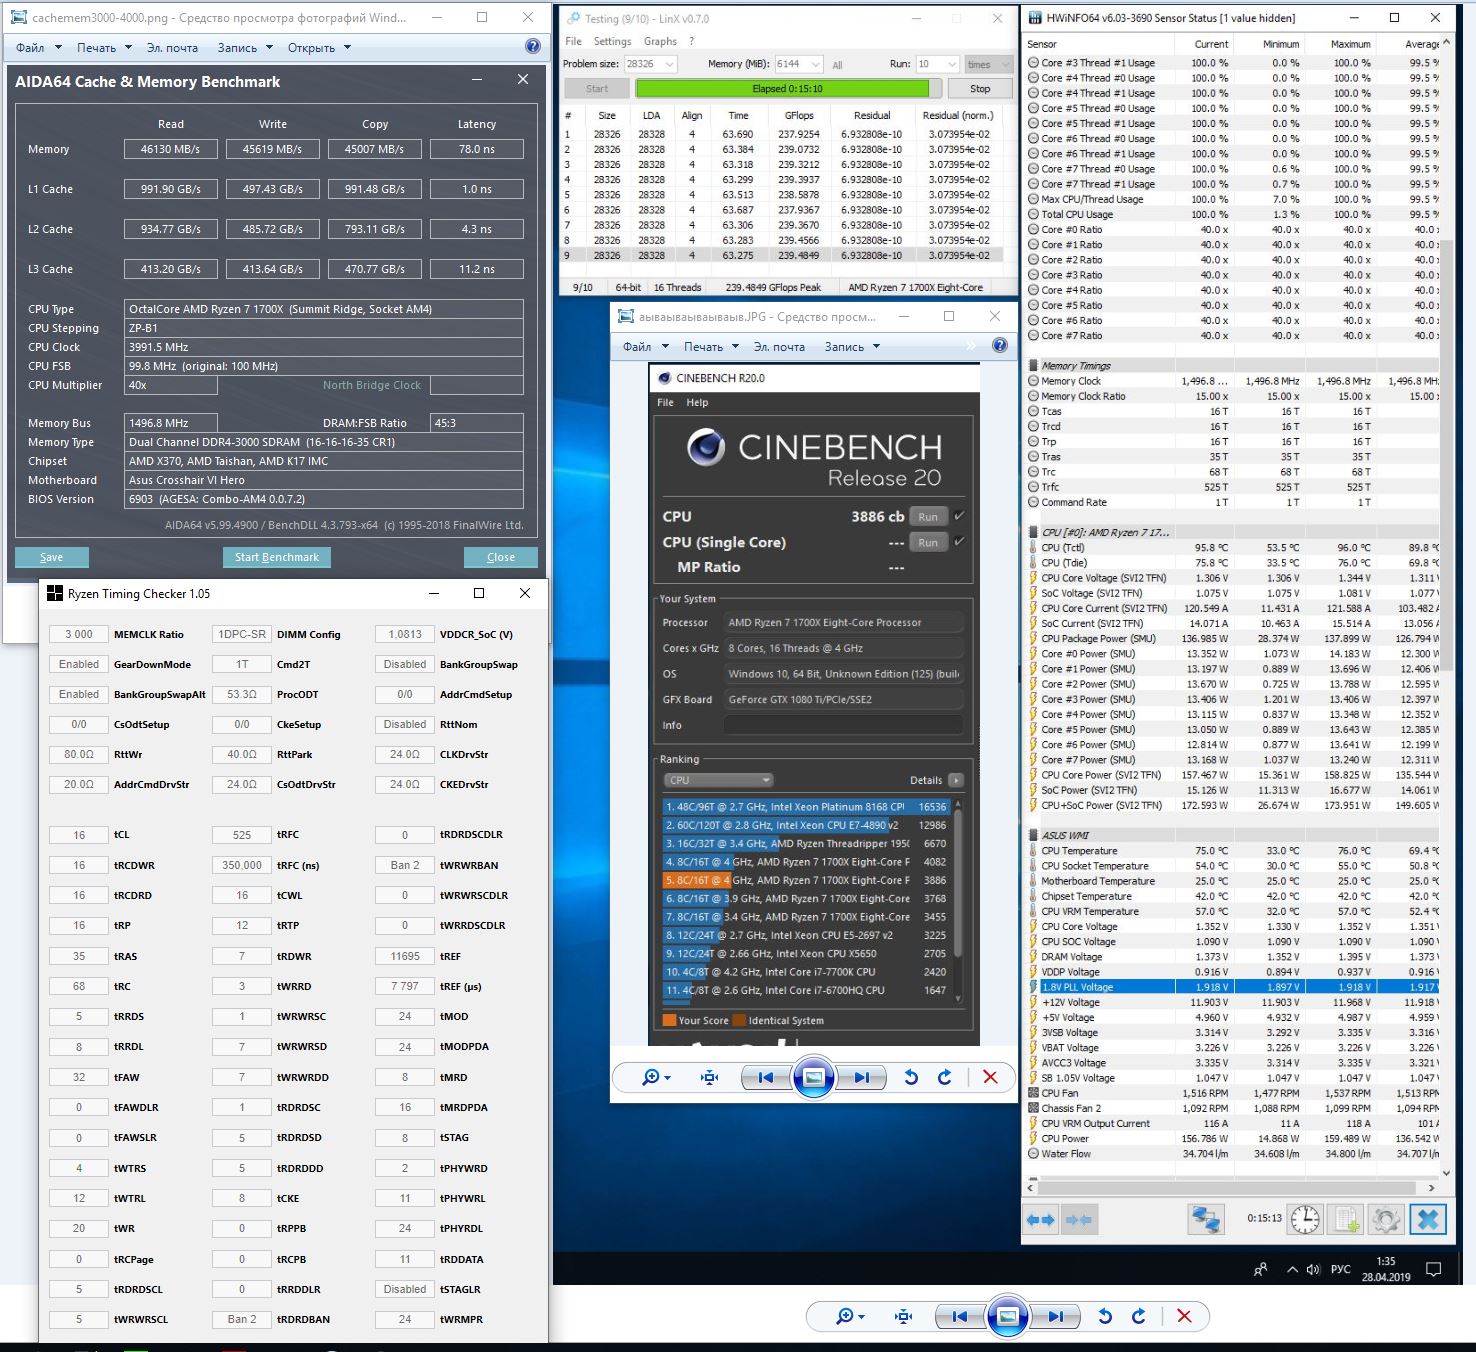
Task: Rotate clockwise in JPG viewer
Action: 945,1077
